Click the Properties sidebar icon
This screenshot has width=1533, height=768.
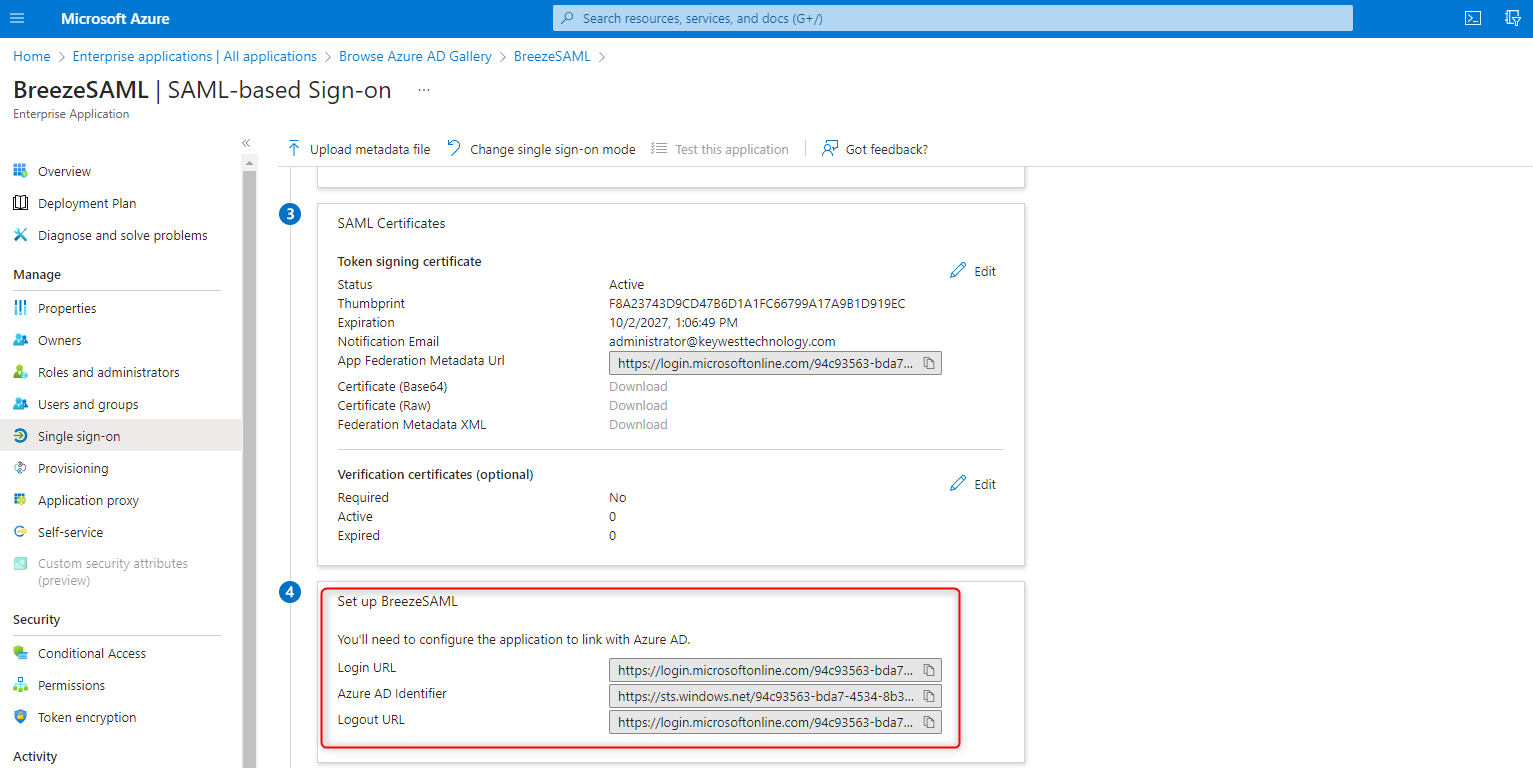tap(20, 308)
